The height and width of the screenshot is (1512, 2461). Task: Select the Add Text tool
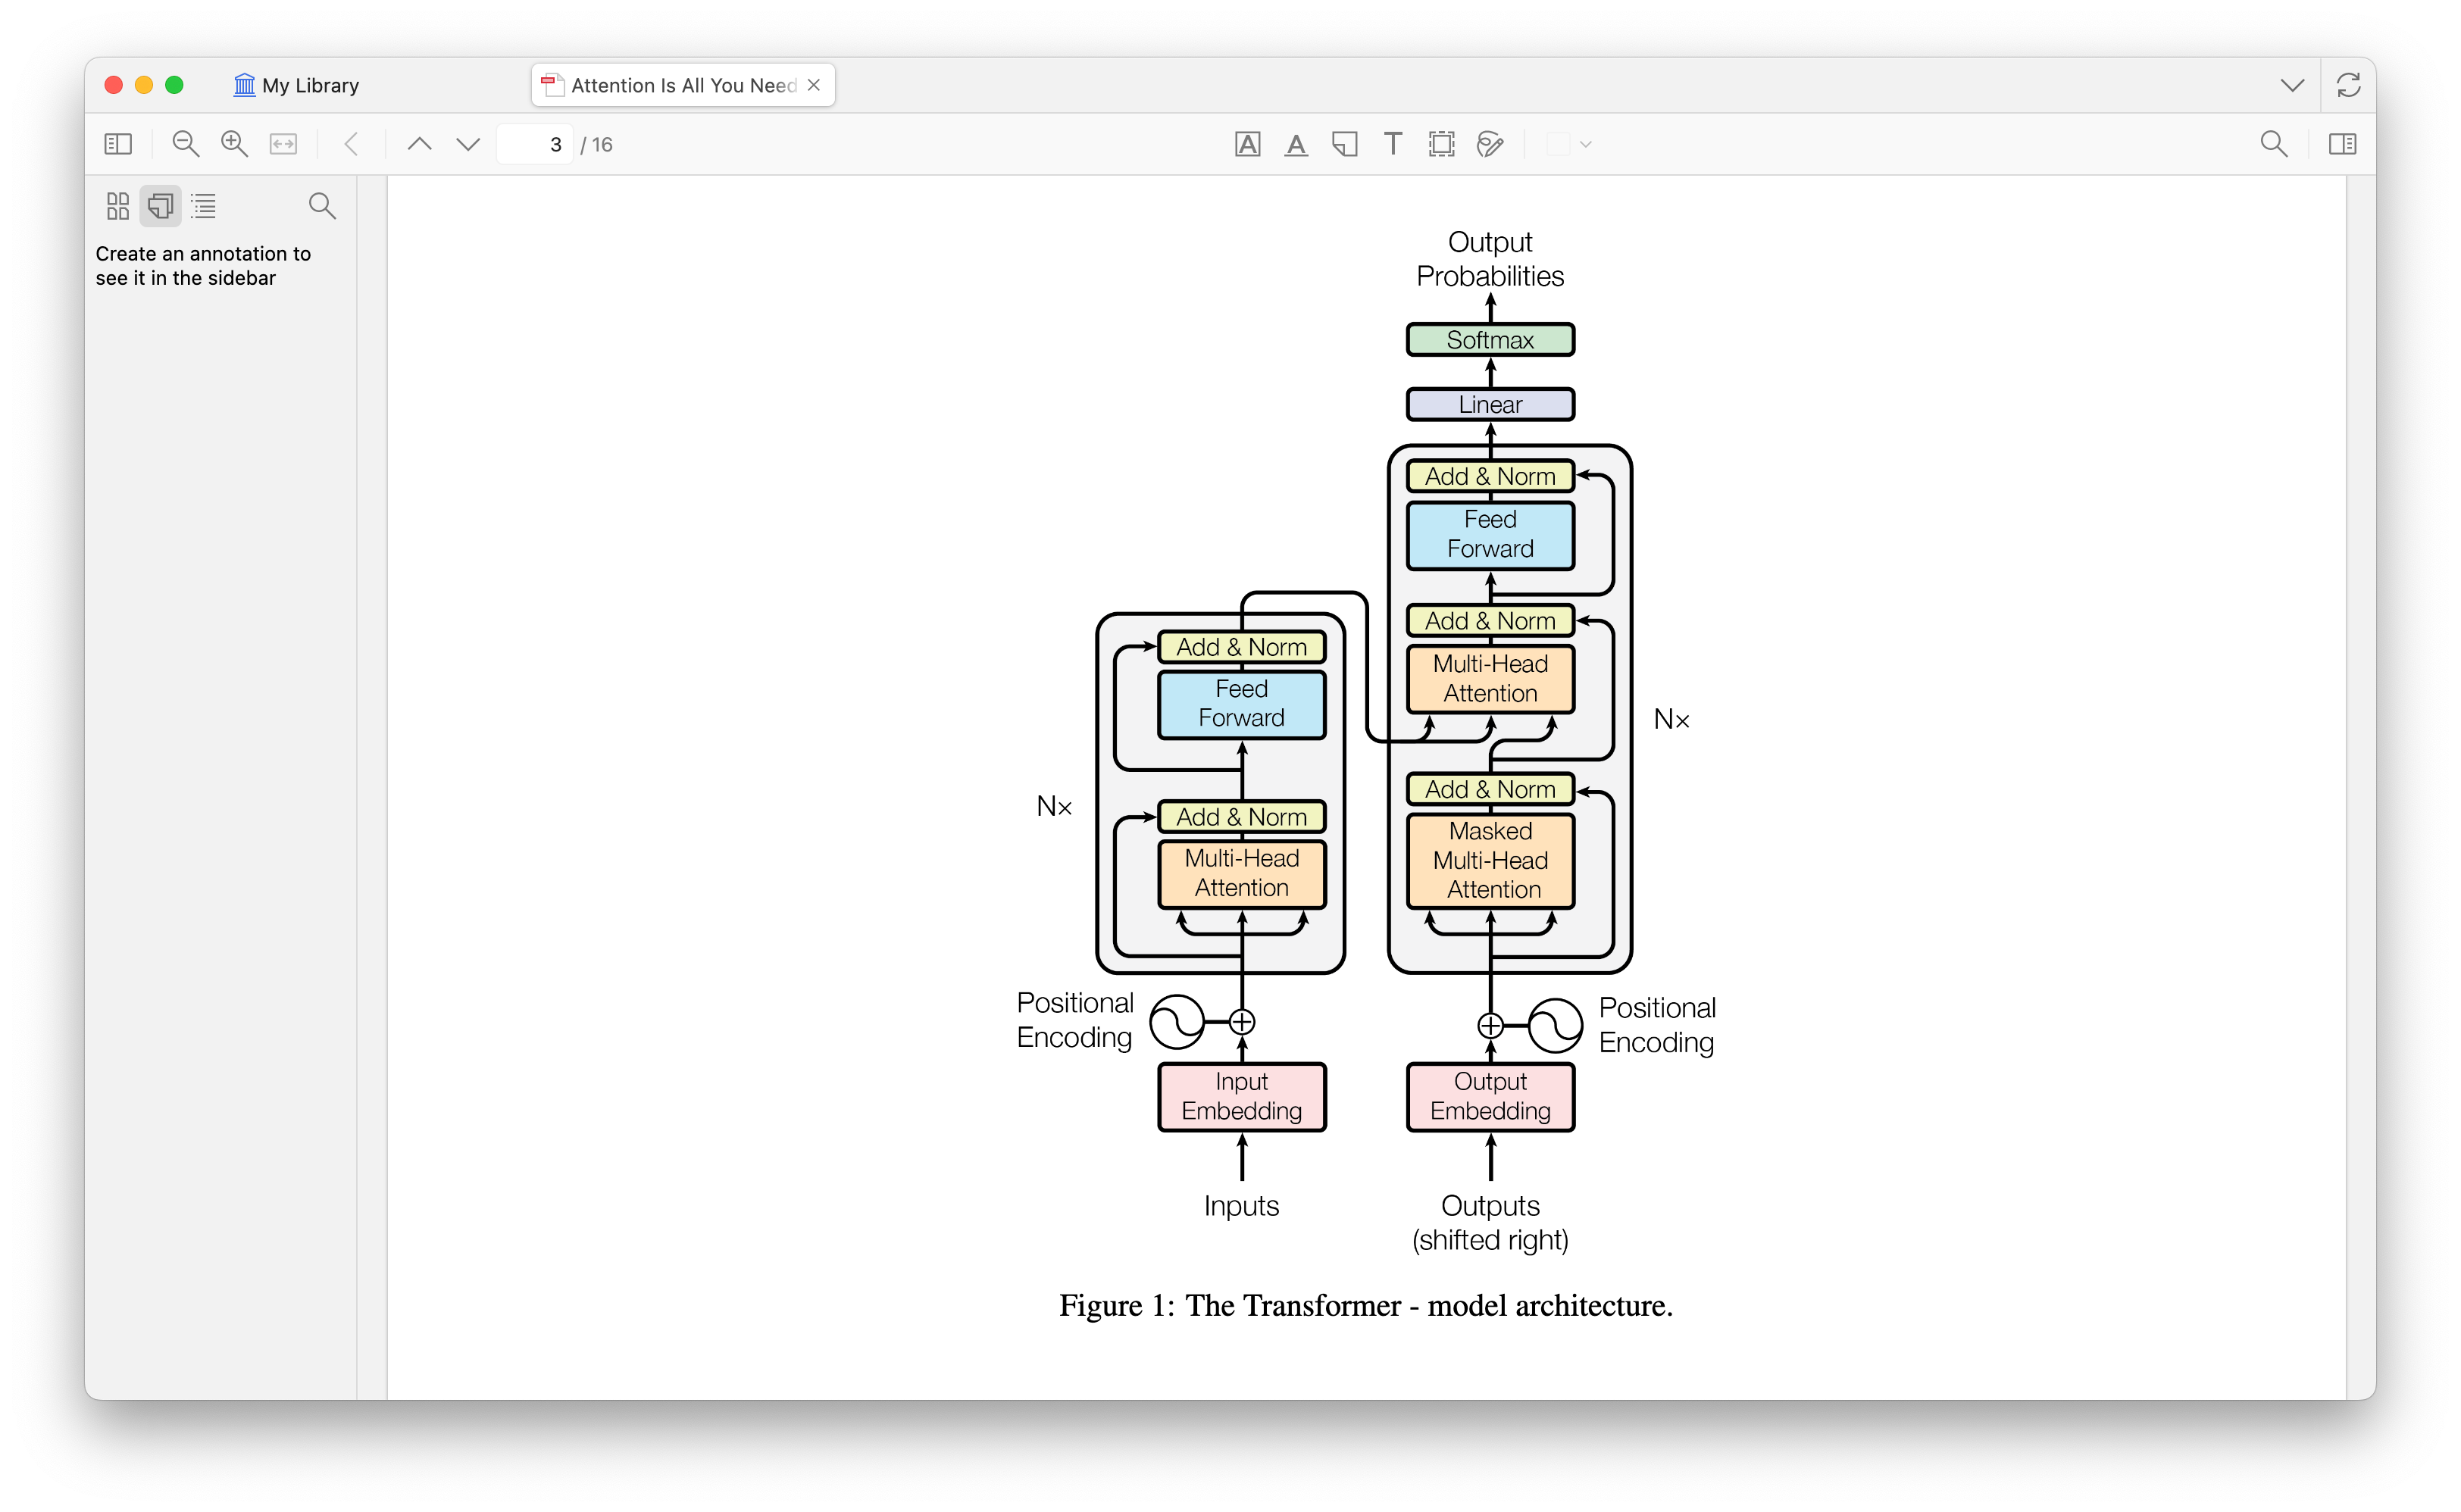coord(1392,144)
